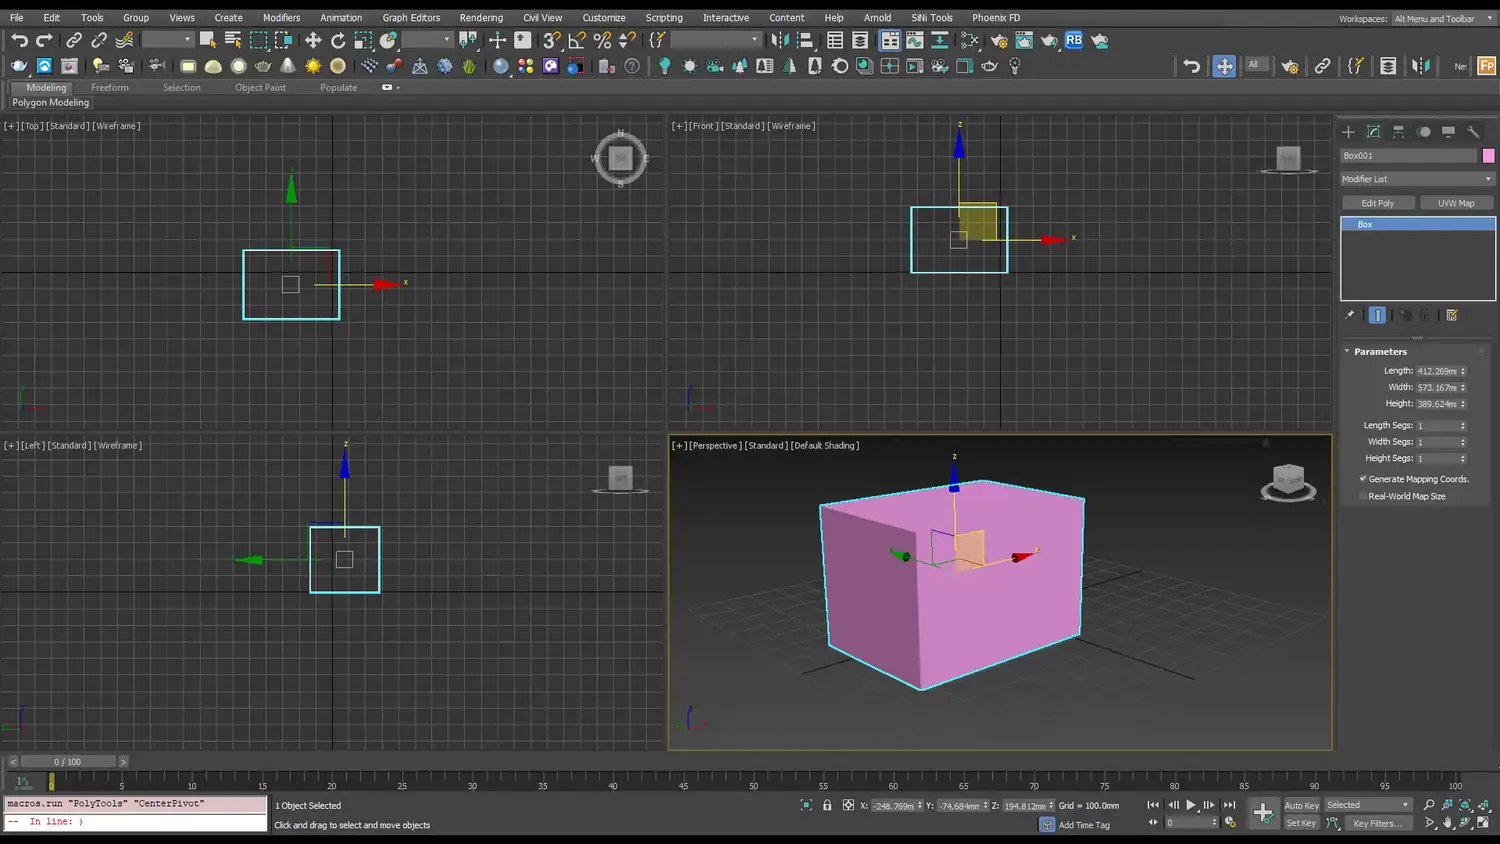Click the UVW Map button
Screen dimensions: 1500x844
pyautogui.click(x=1455, y=203)
